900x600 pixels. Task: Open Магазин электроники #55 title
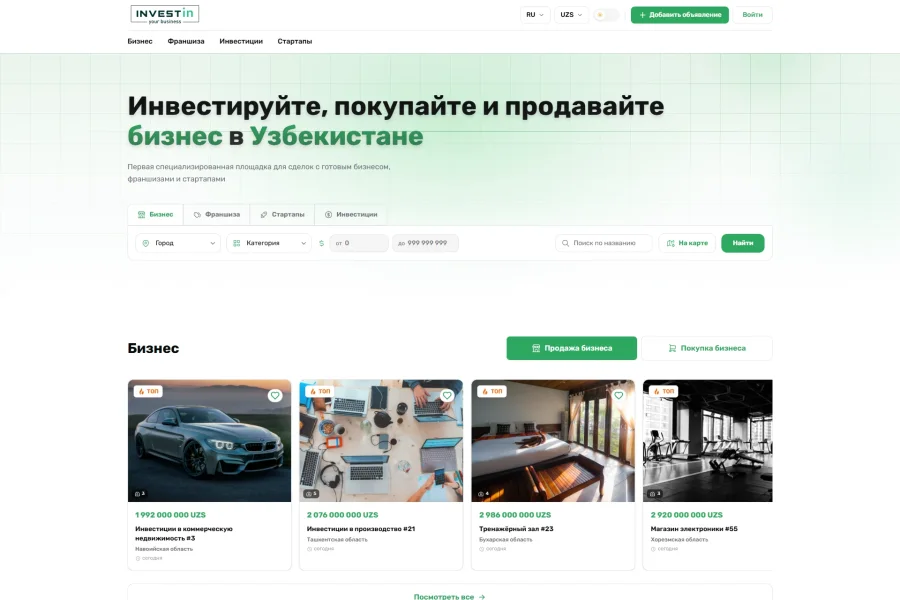(694, 529)
